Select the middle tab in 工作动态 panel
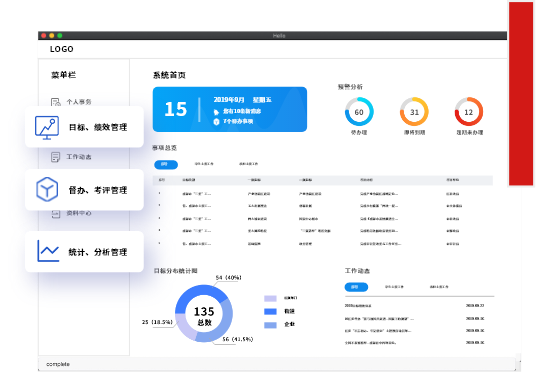 [394, 287]
